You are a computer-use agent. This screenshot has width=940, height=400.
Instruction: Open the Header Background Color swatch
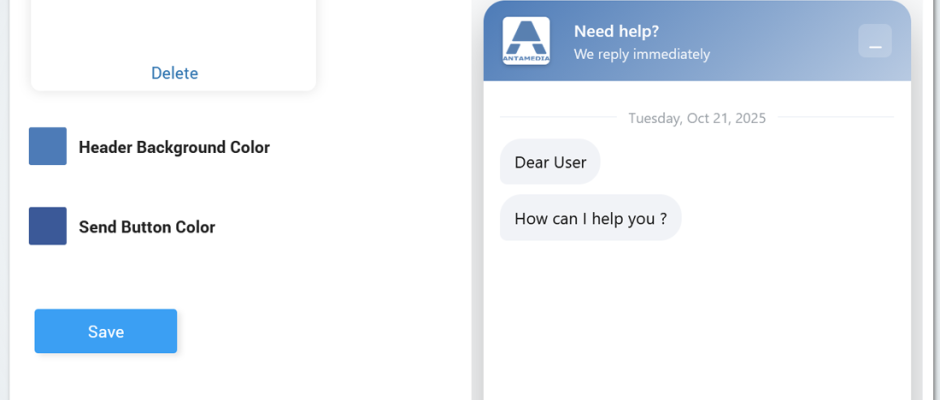pos(48,146)
